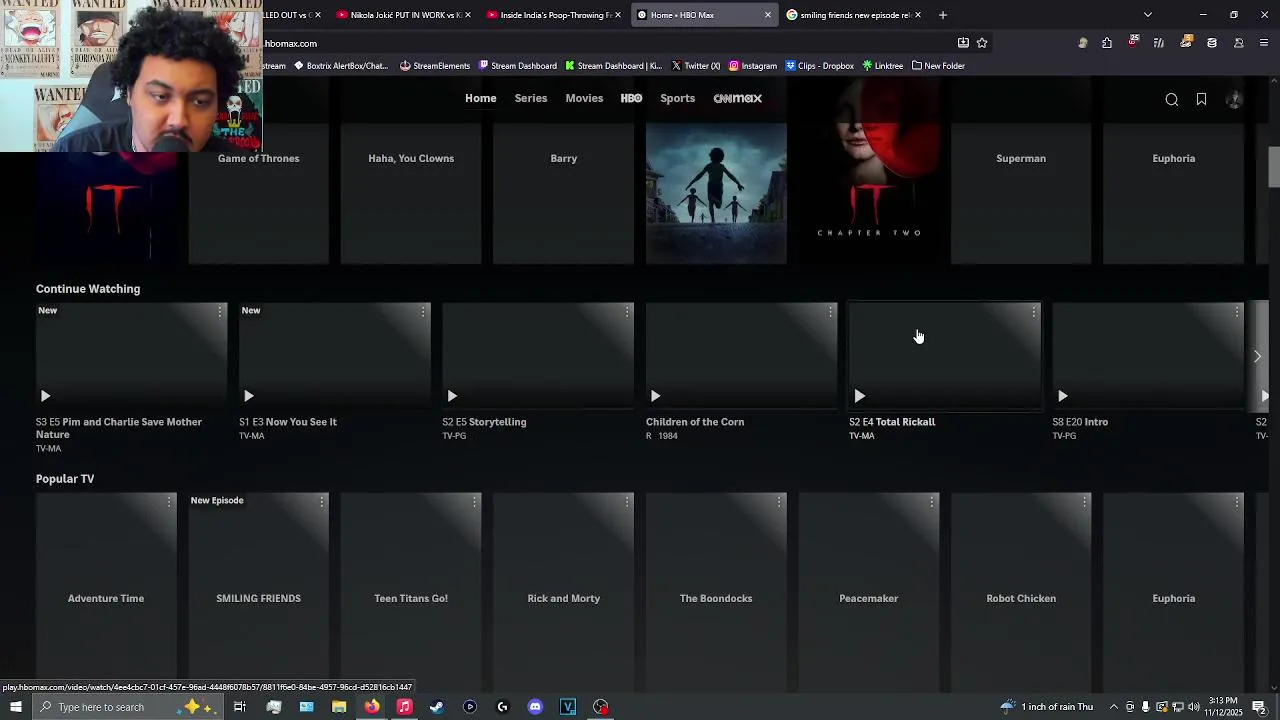This screenshot has width=1280, height=720.
Task: Play S2 E4 Total Rickall
Action: 859,396
